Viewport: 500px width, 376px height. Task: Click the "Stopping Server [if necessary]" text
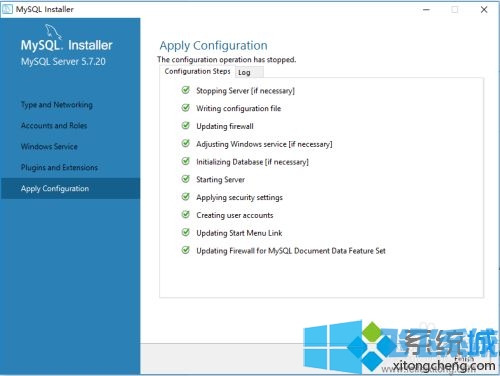pos(245,91)
